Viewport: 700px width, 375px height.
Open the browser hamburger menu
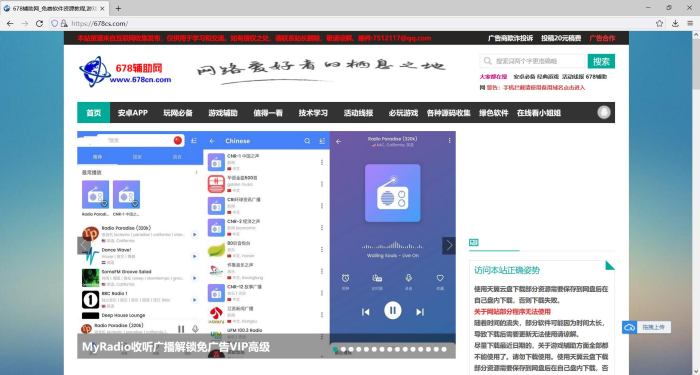point(690,24)
